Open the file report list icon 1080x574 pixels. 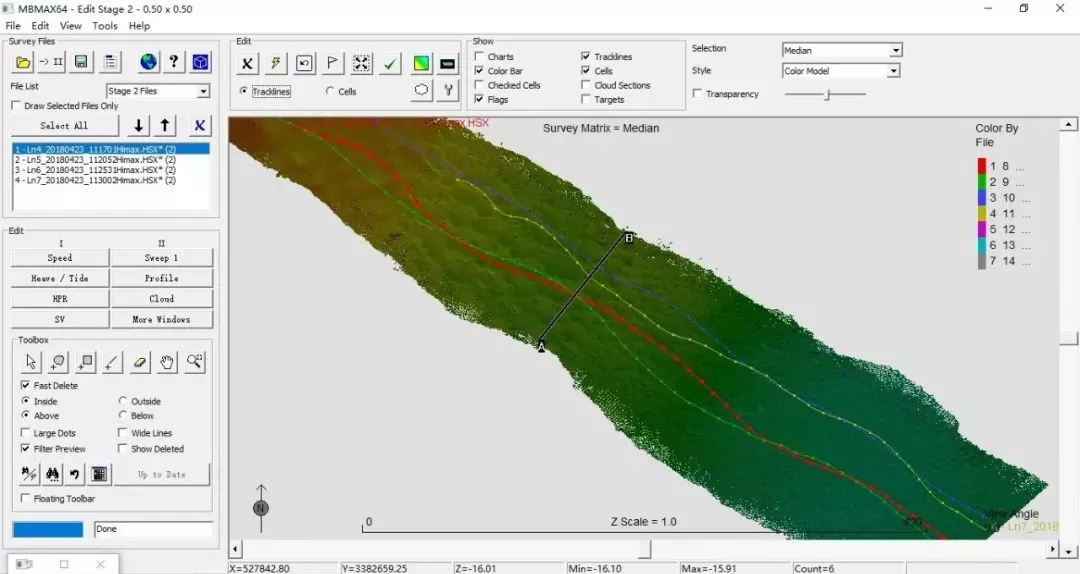(110, 62)
